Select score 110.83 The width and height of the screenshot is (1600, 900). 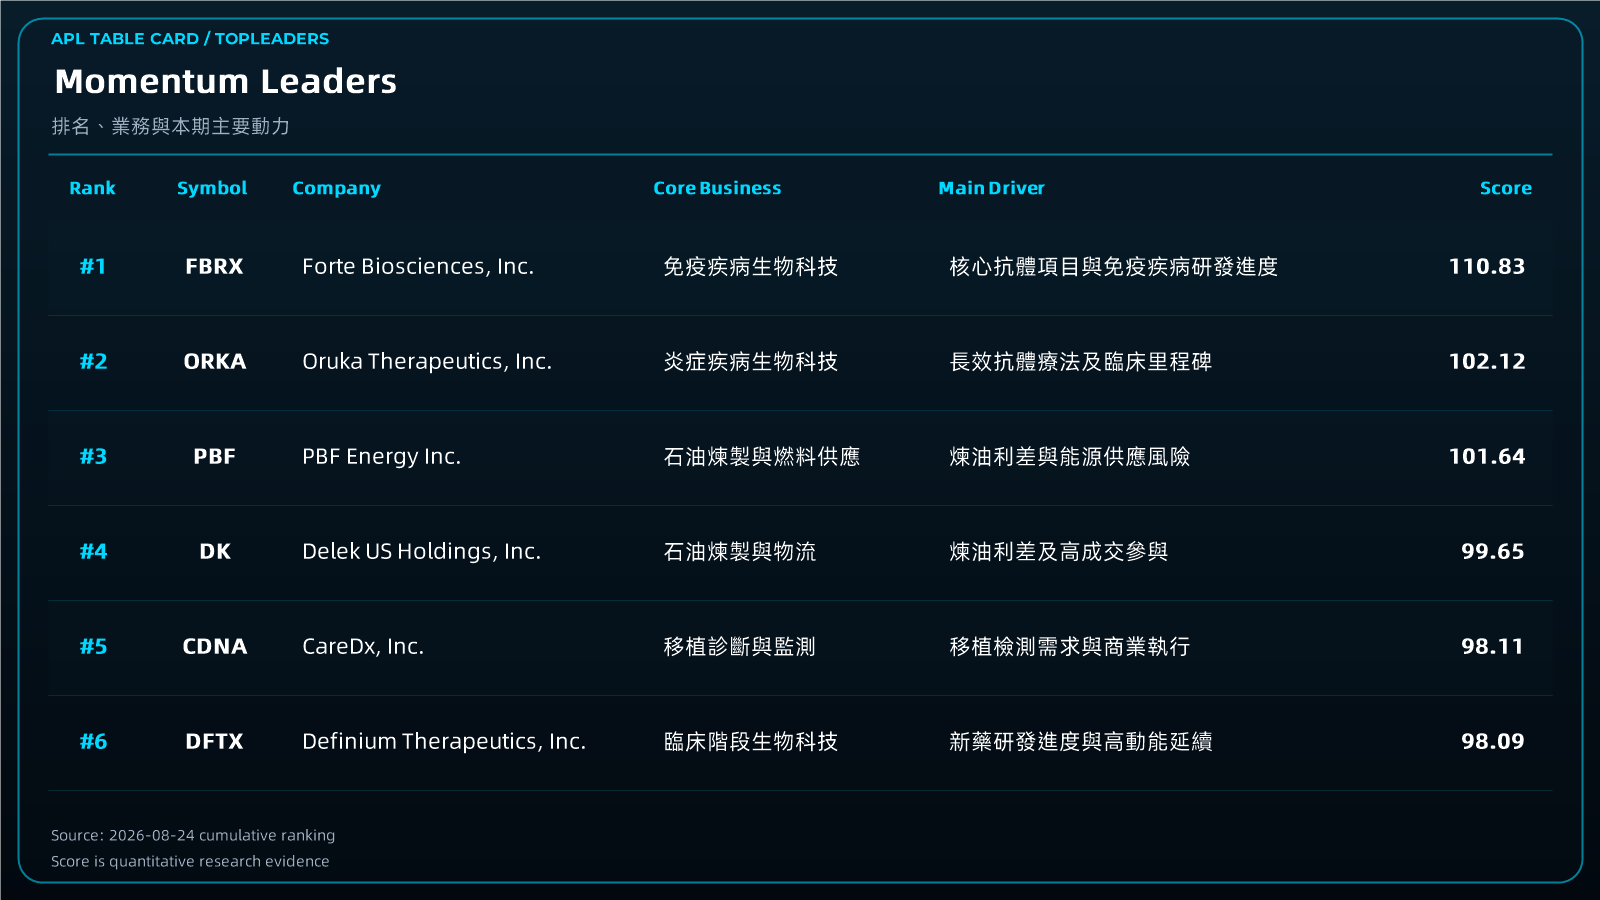1487,266
